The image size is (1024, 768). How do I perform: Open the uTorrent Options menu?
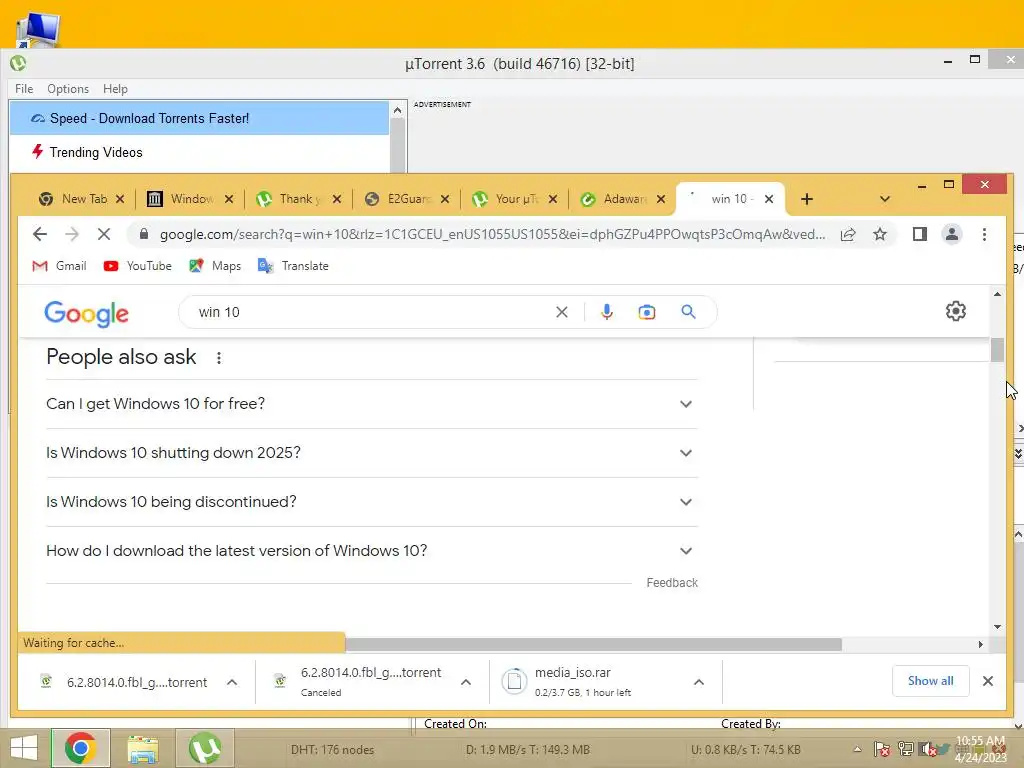click(x=67, y=89)
